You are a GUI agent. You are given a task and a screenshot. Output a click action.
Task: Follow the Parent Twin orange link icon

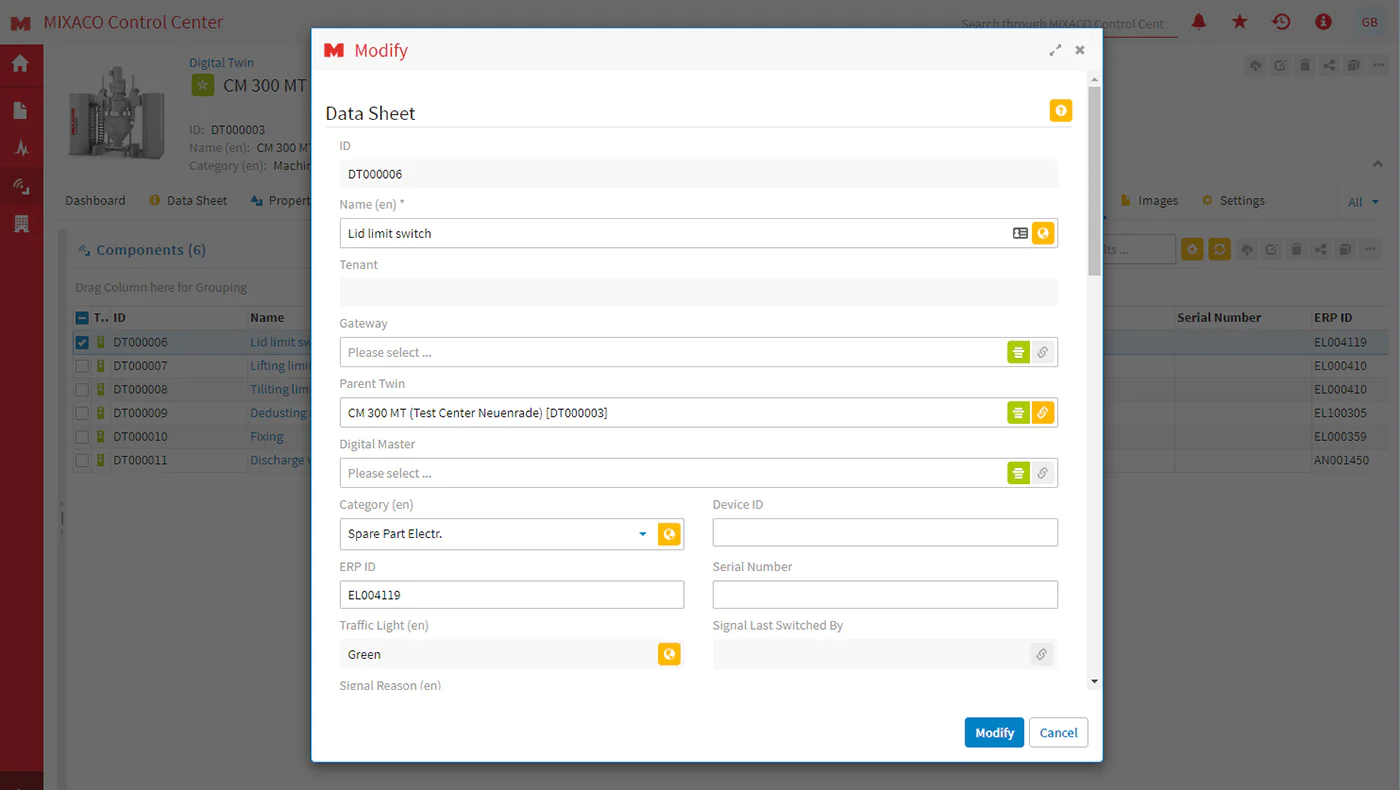click(1043, 412)
